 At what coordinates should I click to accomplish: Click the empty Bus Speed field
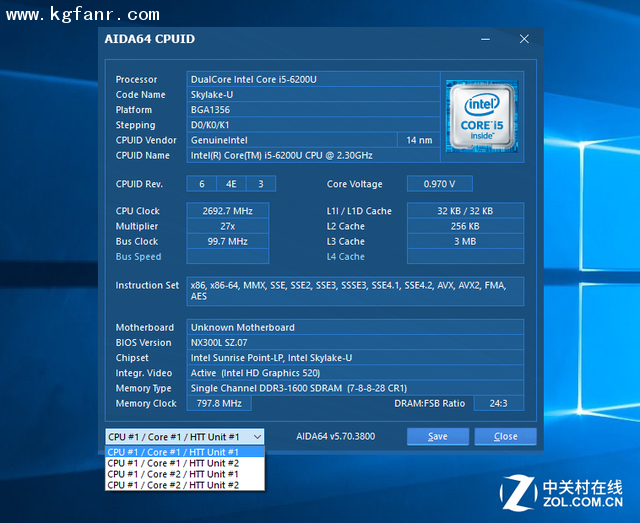click(227, 256)
